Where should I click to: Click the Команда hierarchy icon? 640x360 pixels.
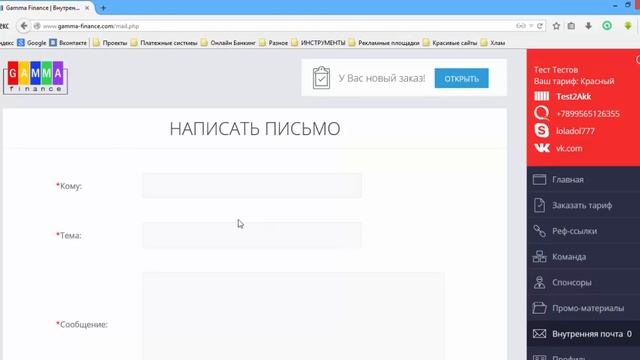pyautogui.click(x=539, y=257)
